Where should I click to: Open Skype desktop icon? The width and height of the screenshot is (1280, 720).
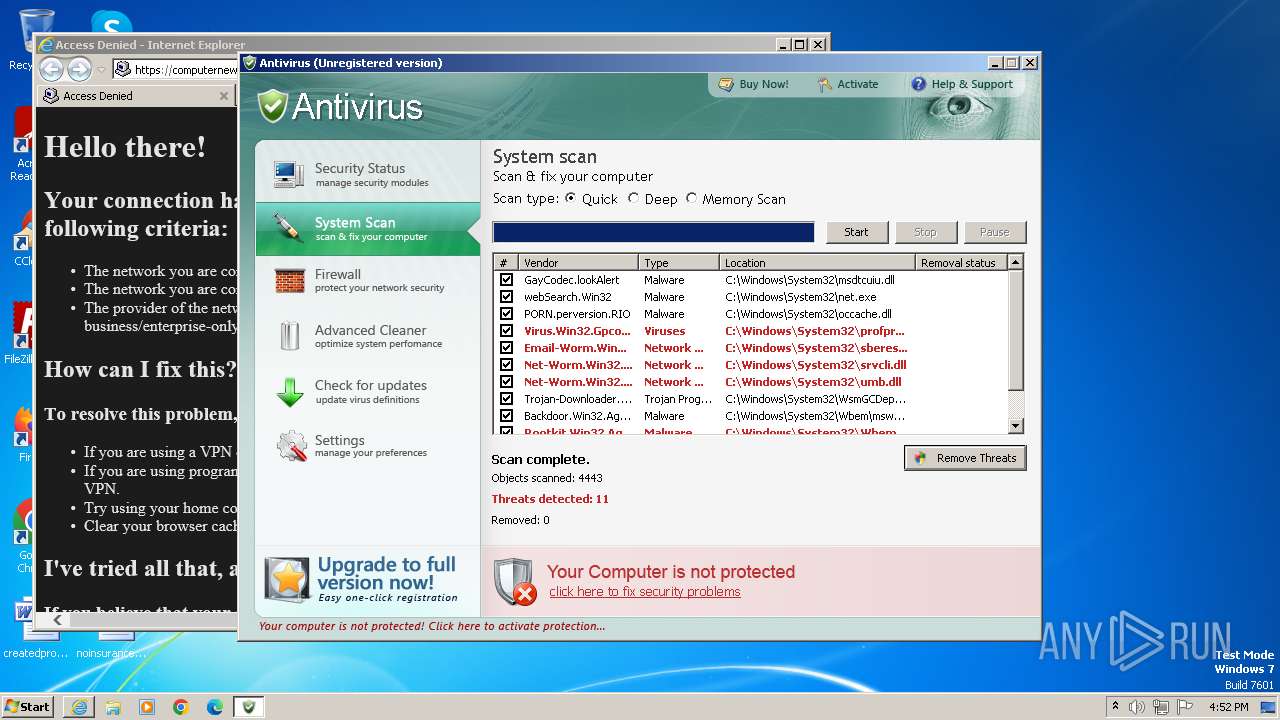[111, 26]
